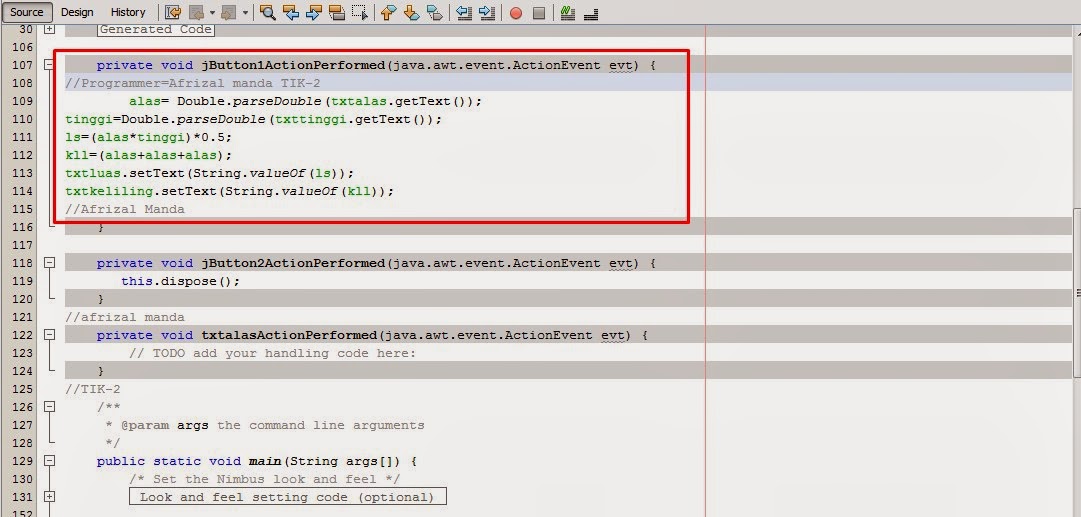
Task: Click the comment '//Afrizal Manda' on line 115
Action: (x=125, y=209)
